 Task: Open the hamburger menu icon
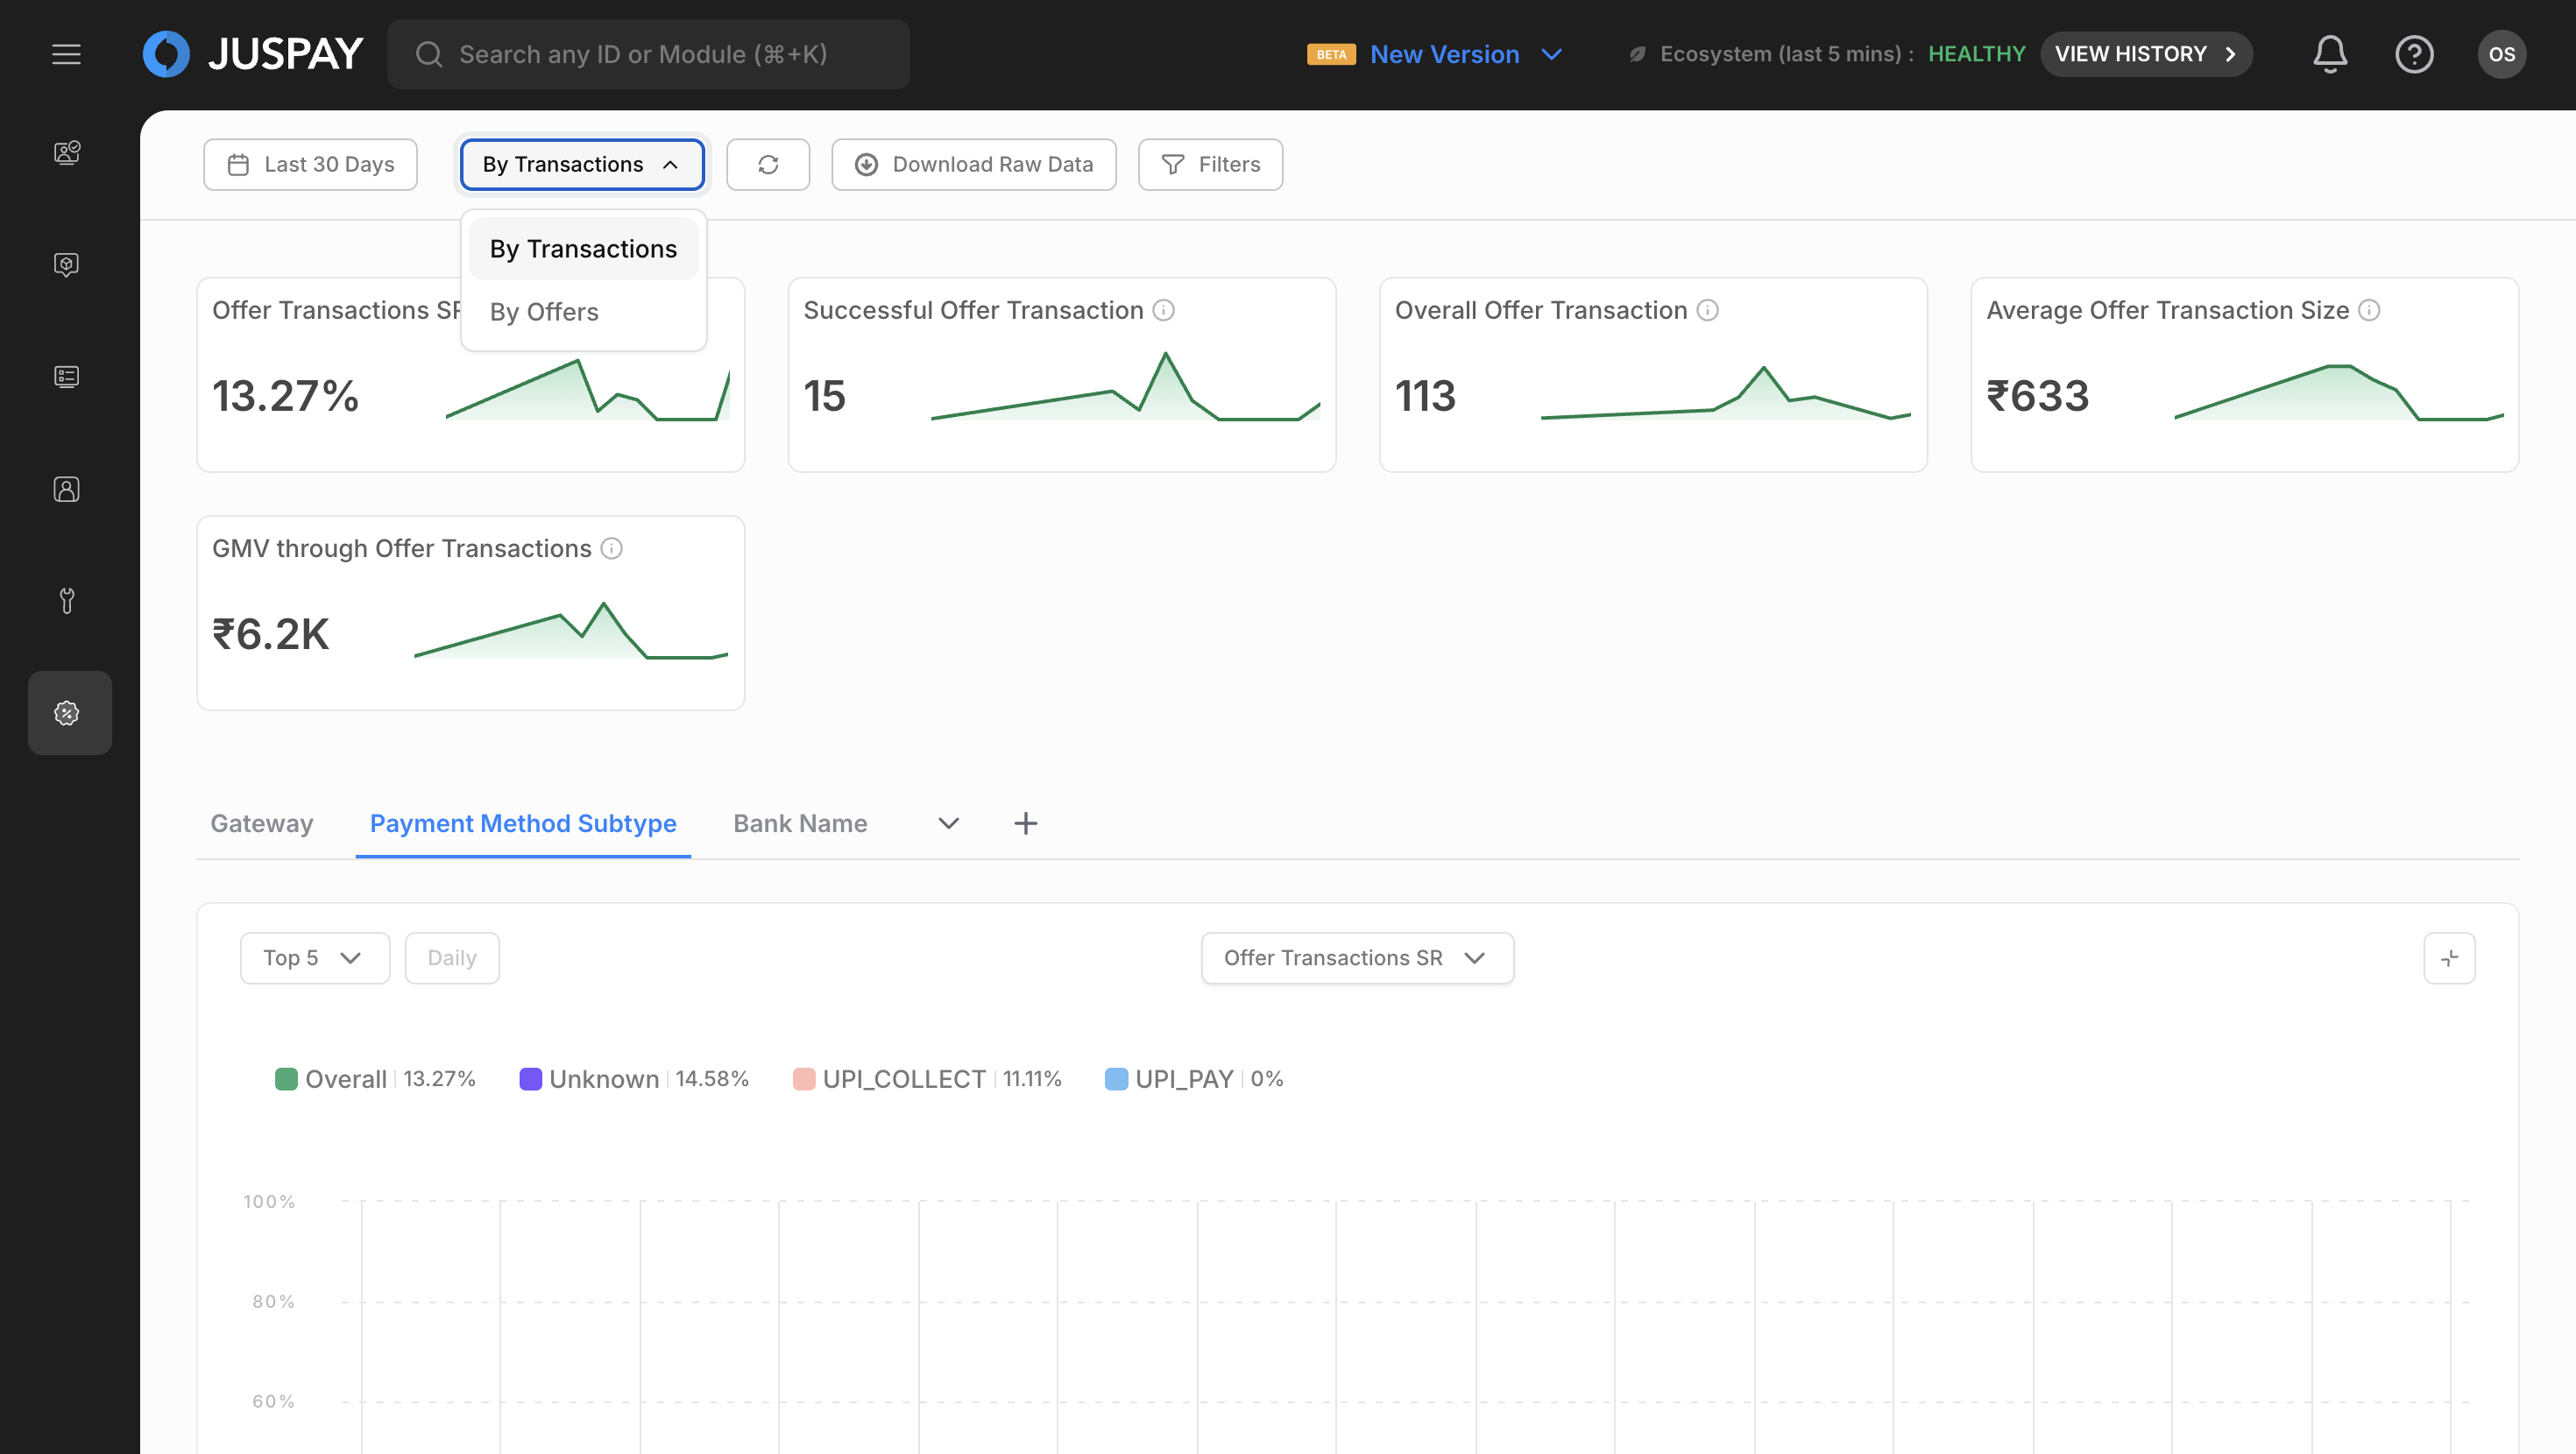[66, 54]
